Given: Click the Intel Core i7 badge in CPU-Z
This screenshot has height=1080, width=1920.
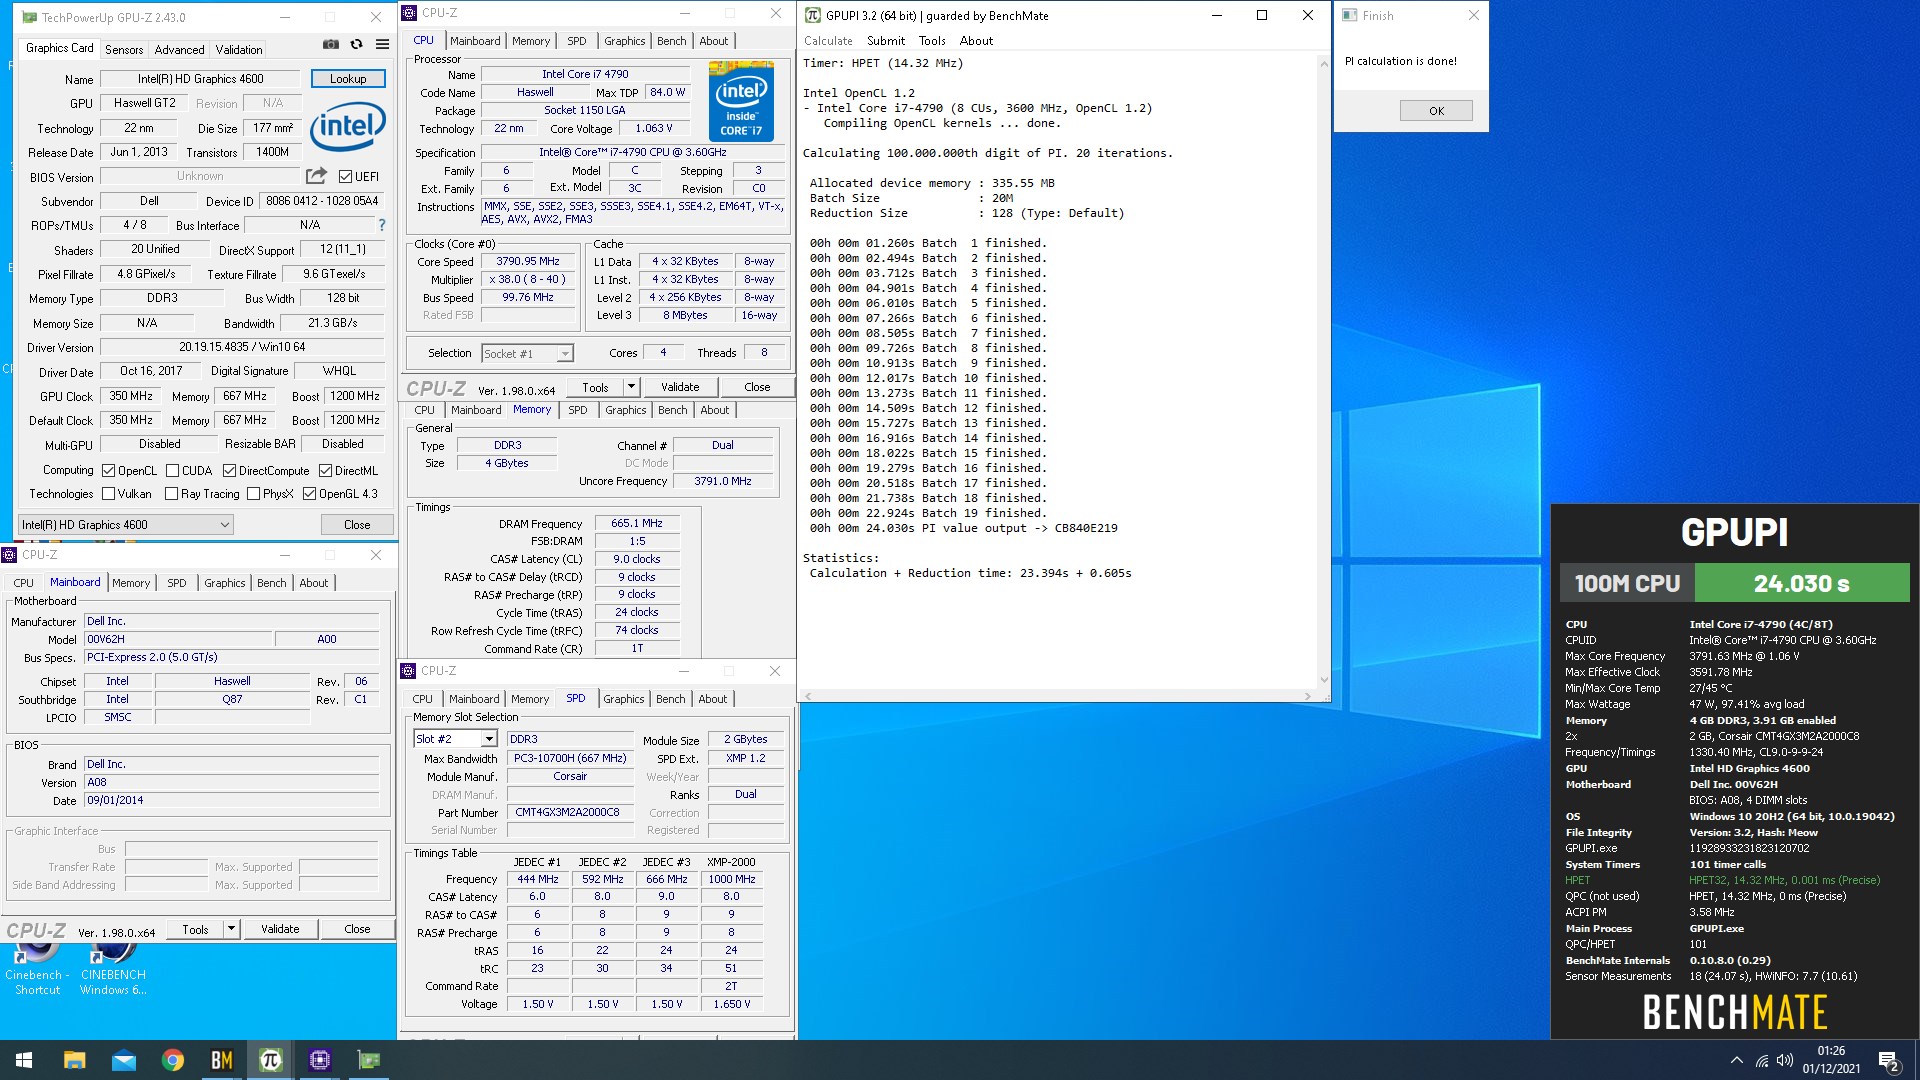Looking at the screenshot, I should pyautogui.click(x=741, y=100).
